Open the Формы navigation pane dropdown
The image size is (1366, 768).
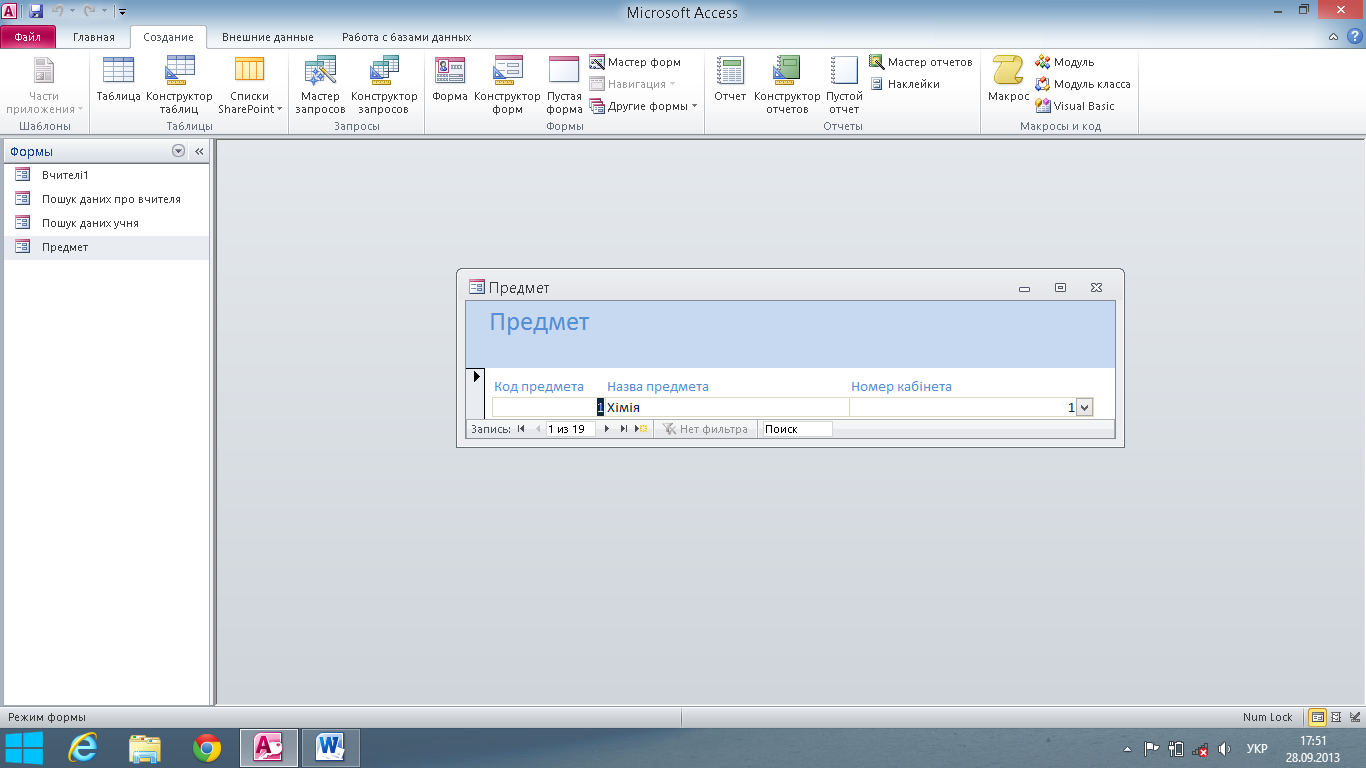178,151
